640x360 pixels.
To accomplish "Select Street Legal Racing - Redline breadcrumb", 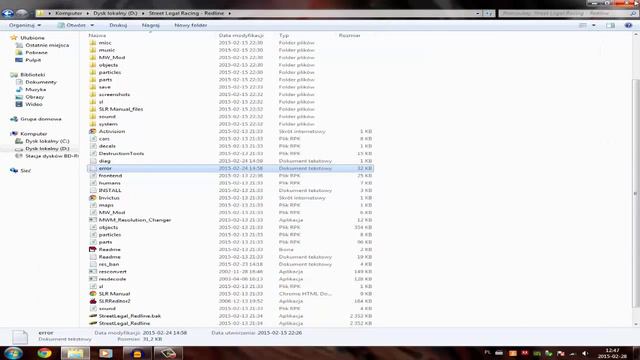I will pos(186,13).
